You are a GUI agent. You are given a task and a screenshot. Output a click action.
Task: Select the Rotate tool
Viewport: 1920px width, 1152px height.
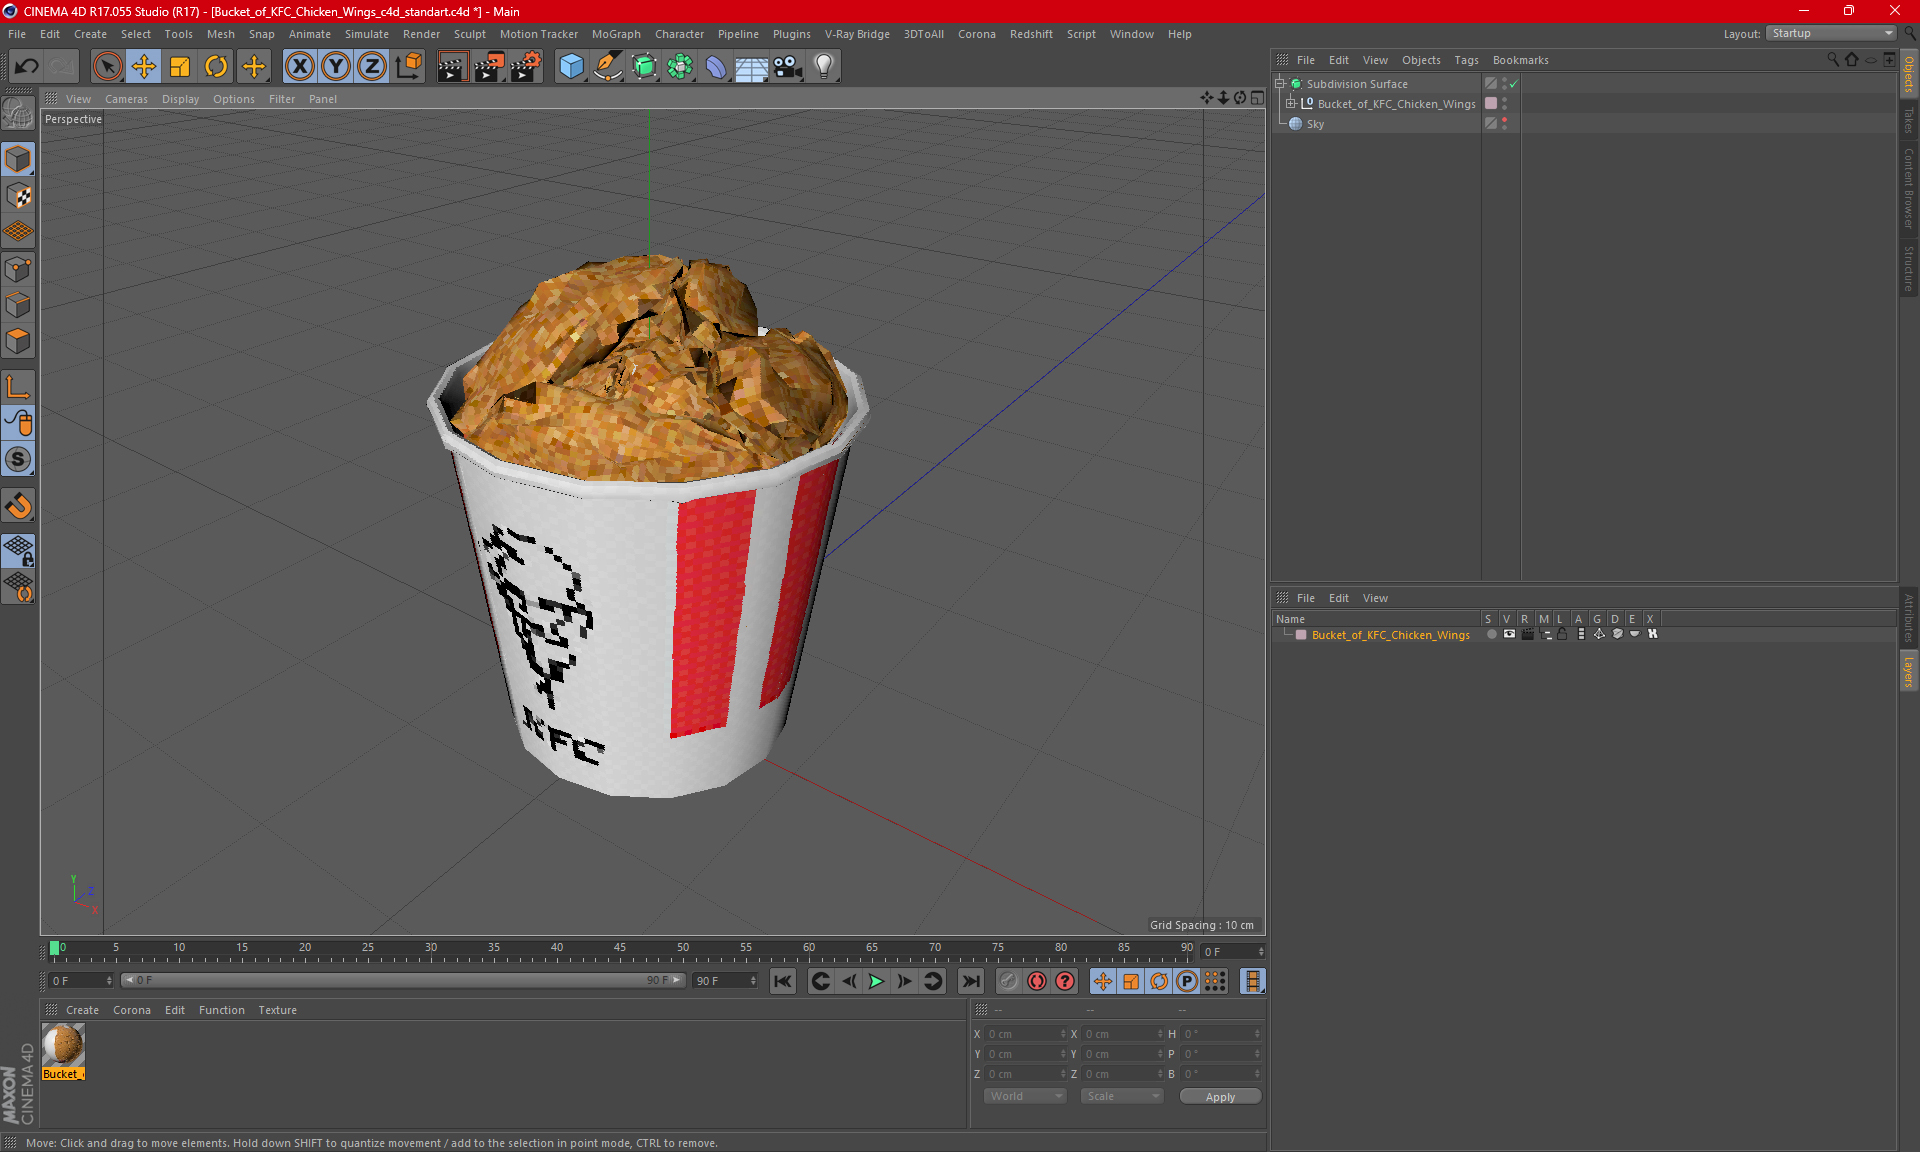216,67
